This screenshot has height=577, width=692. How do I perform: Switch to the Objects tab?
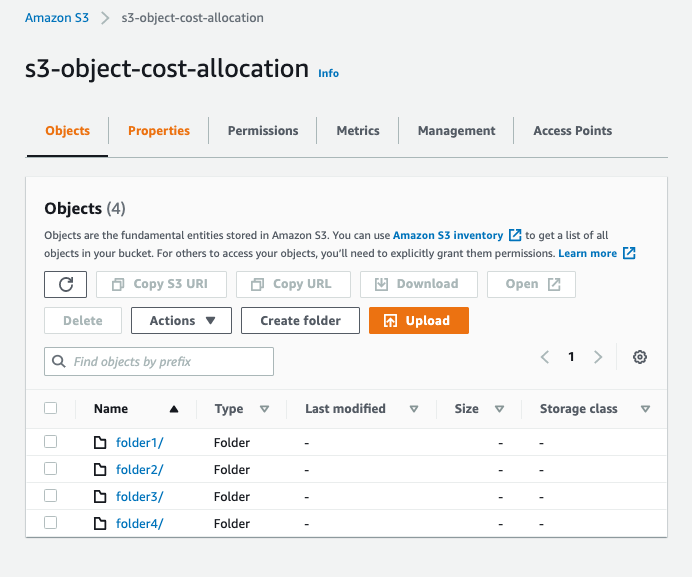[x=68, y=131]
